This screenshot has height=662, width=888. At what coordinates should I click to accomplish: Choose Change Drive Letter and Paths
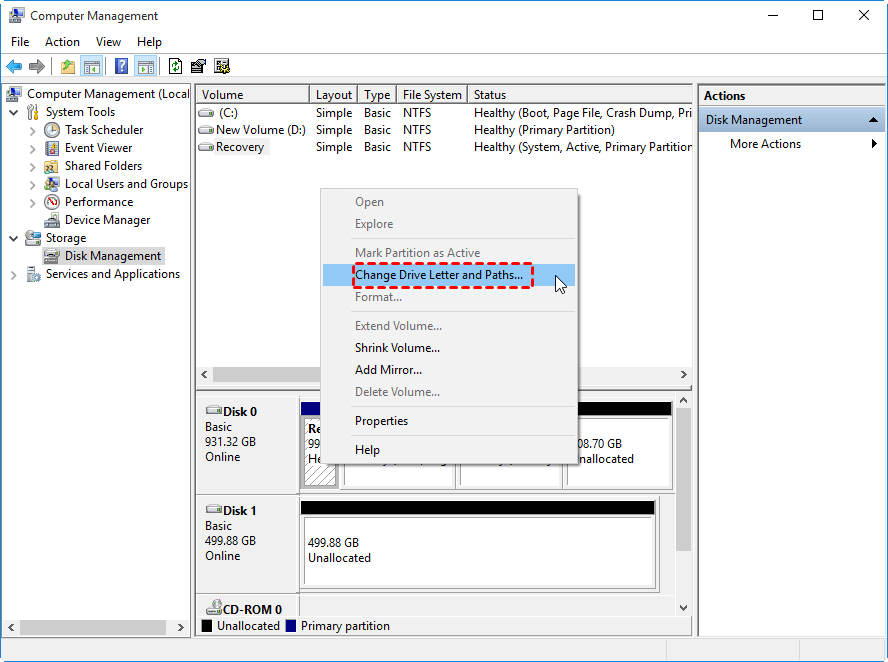pos(449,275)
